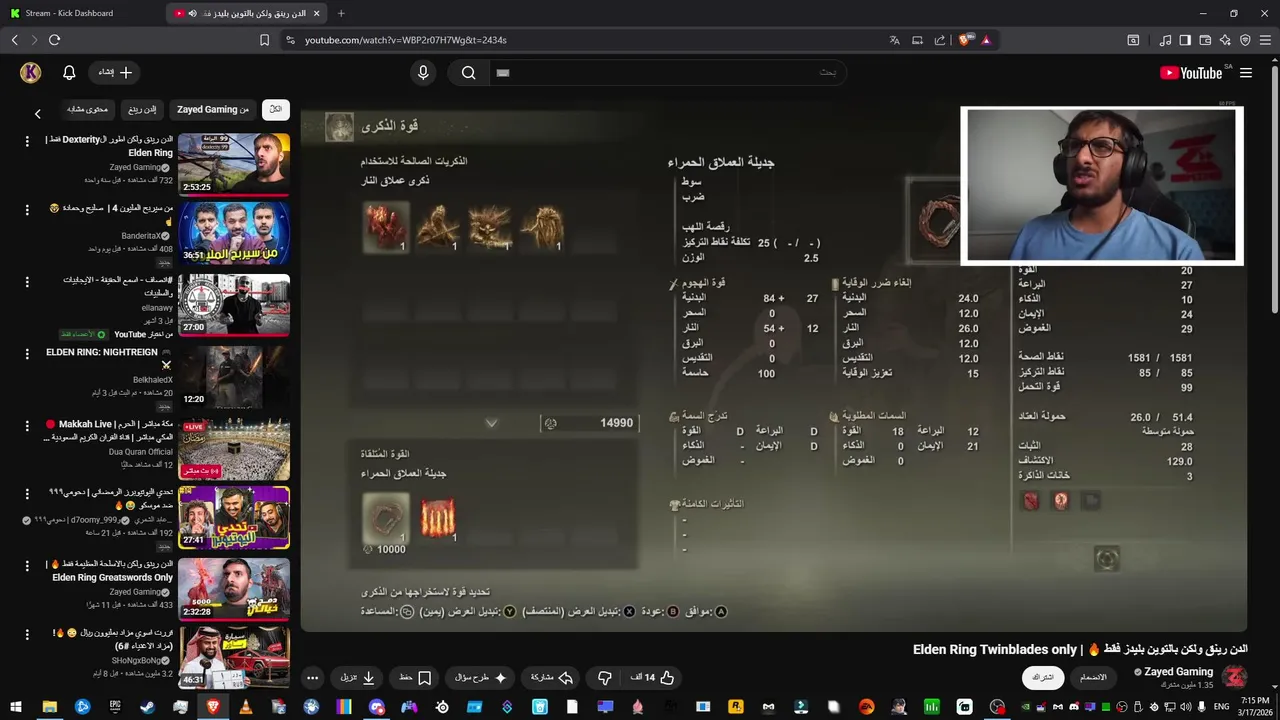Open VLC media player from taskbar
1280x720 pixels.
(245, 707)
